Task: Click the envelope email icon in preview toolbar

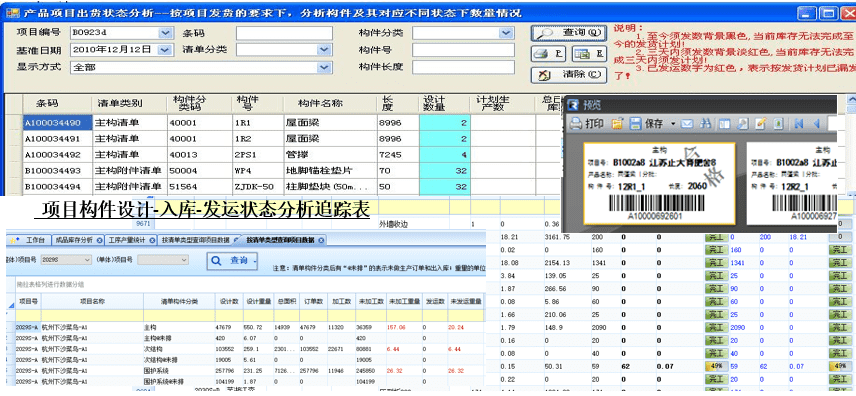Action: coord(687,124)
